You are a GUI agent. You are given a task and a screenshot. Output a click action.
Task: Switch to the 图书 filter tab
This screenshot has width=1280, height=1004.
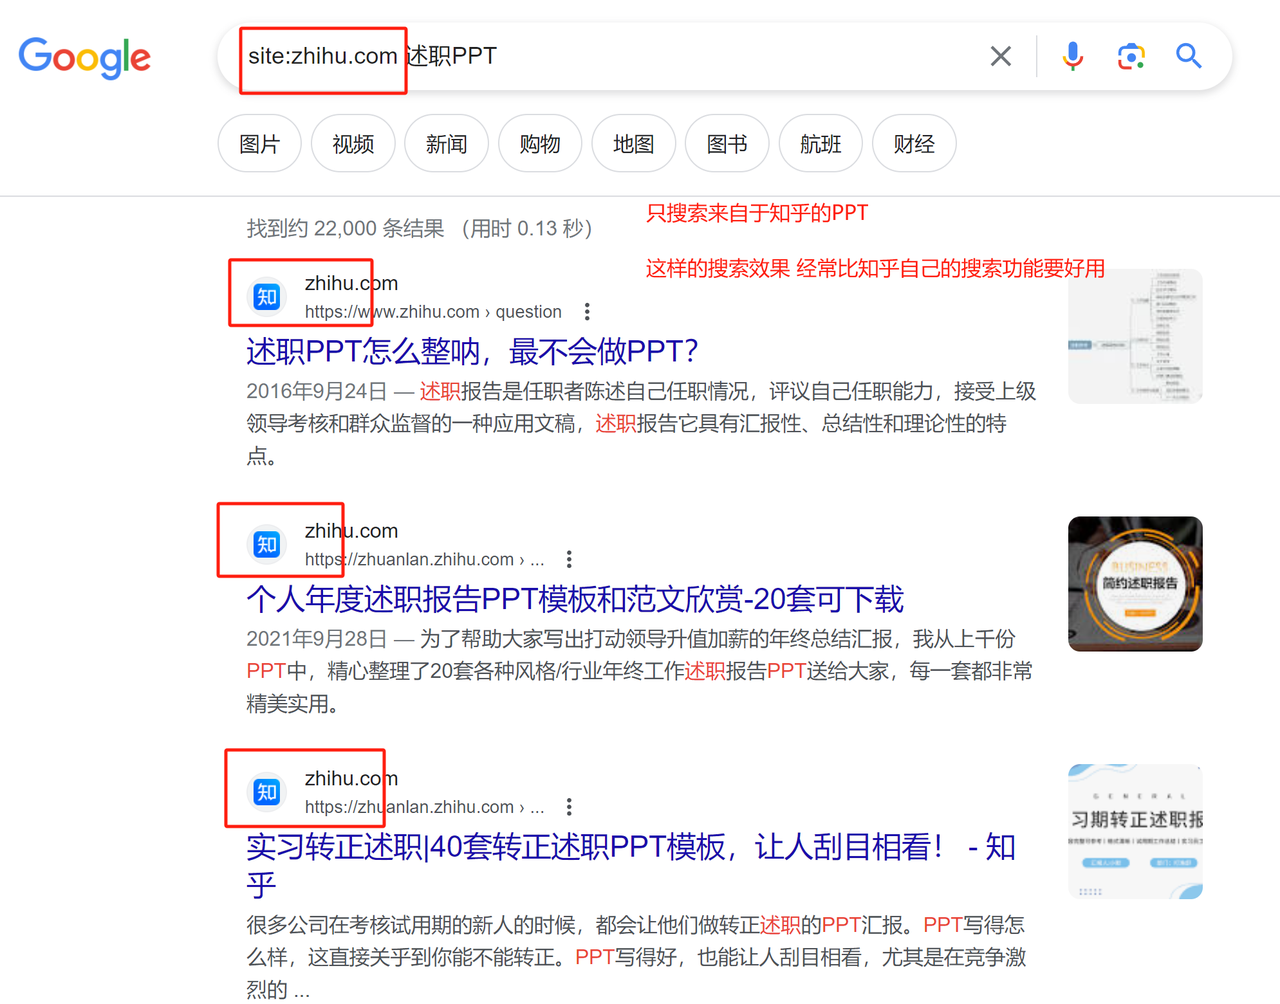(727, 144)
